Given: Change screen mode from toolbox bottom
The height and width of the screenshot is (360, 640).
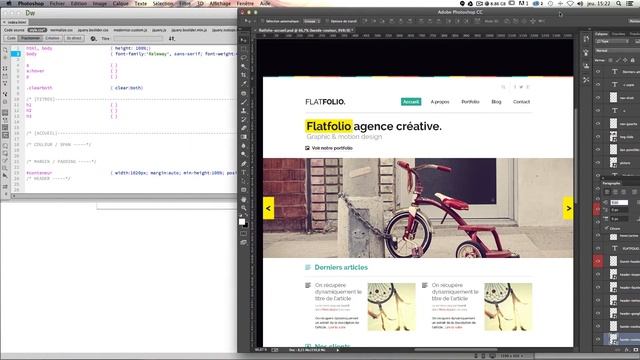Looking at the screenshot, I should pyautogui.click(x=244, y=242).
